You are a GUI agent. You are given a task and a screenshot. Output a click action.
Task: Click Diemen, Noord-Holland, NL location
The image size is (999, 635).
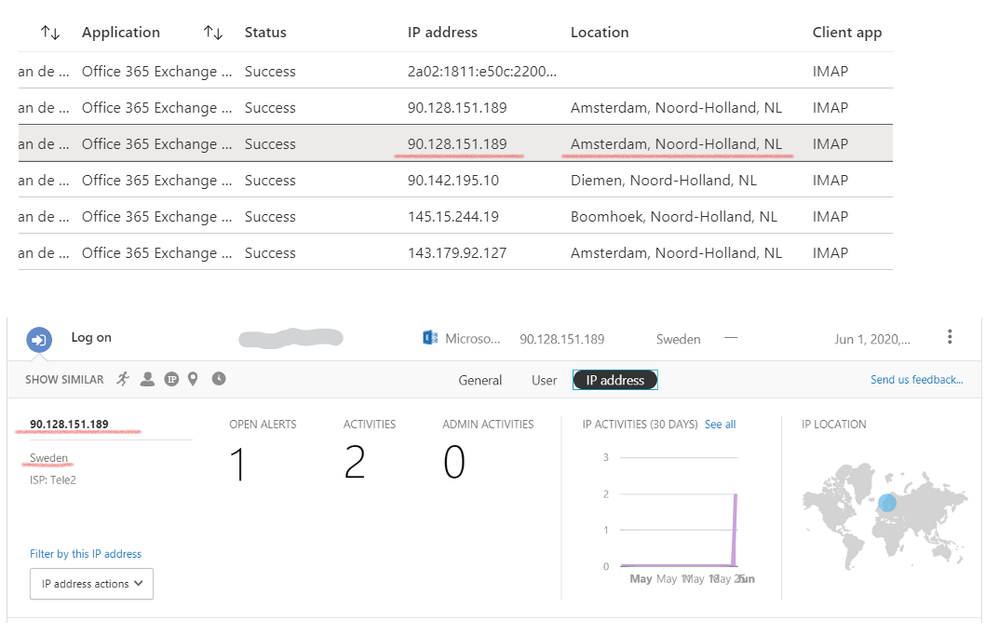tap(663, 180)
